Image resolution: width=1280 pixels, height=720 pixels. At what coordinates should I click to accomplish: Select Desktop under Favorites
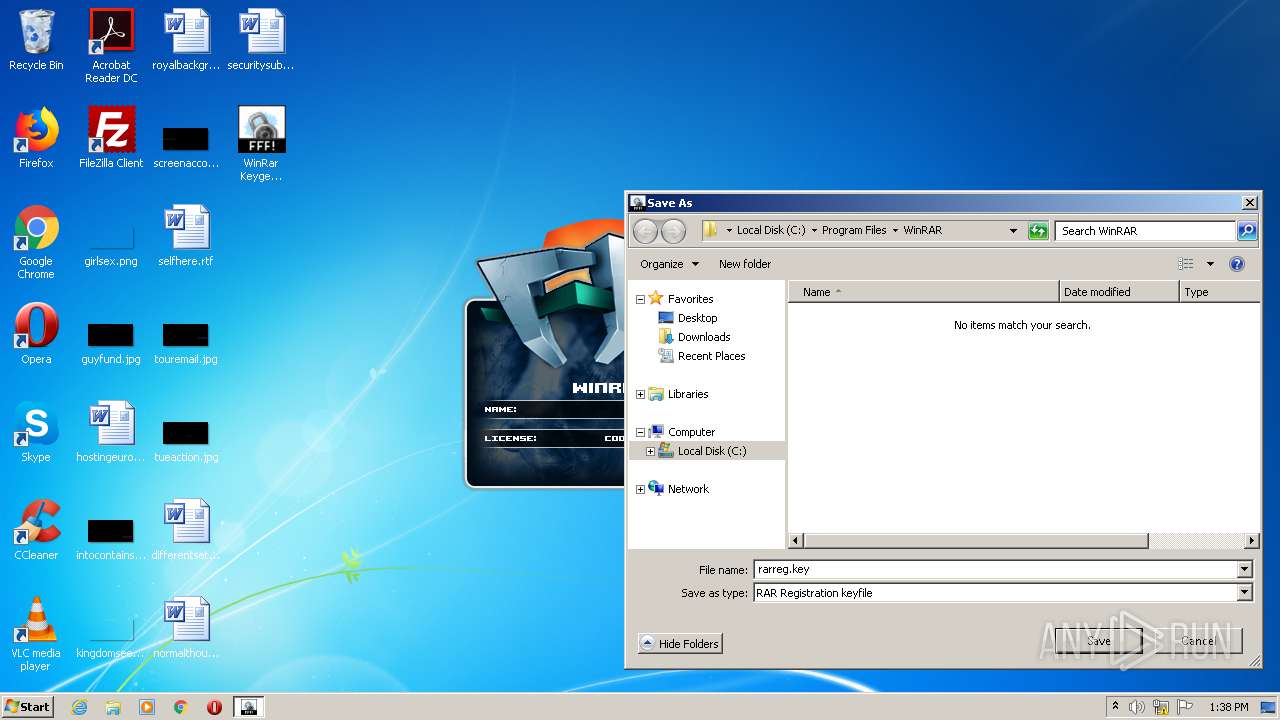click(x=688, y=318)
